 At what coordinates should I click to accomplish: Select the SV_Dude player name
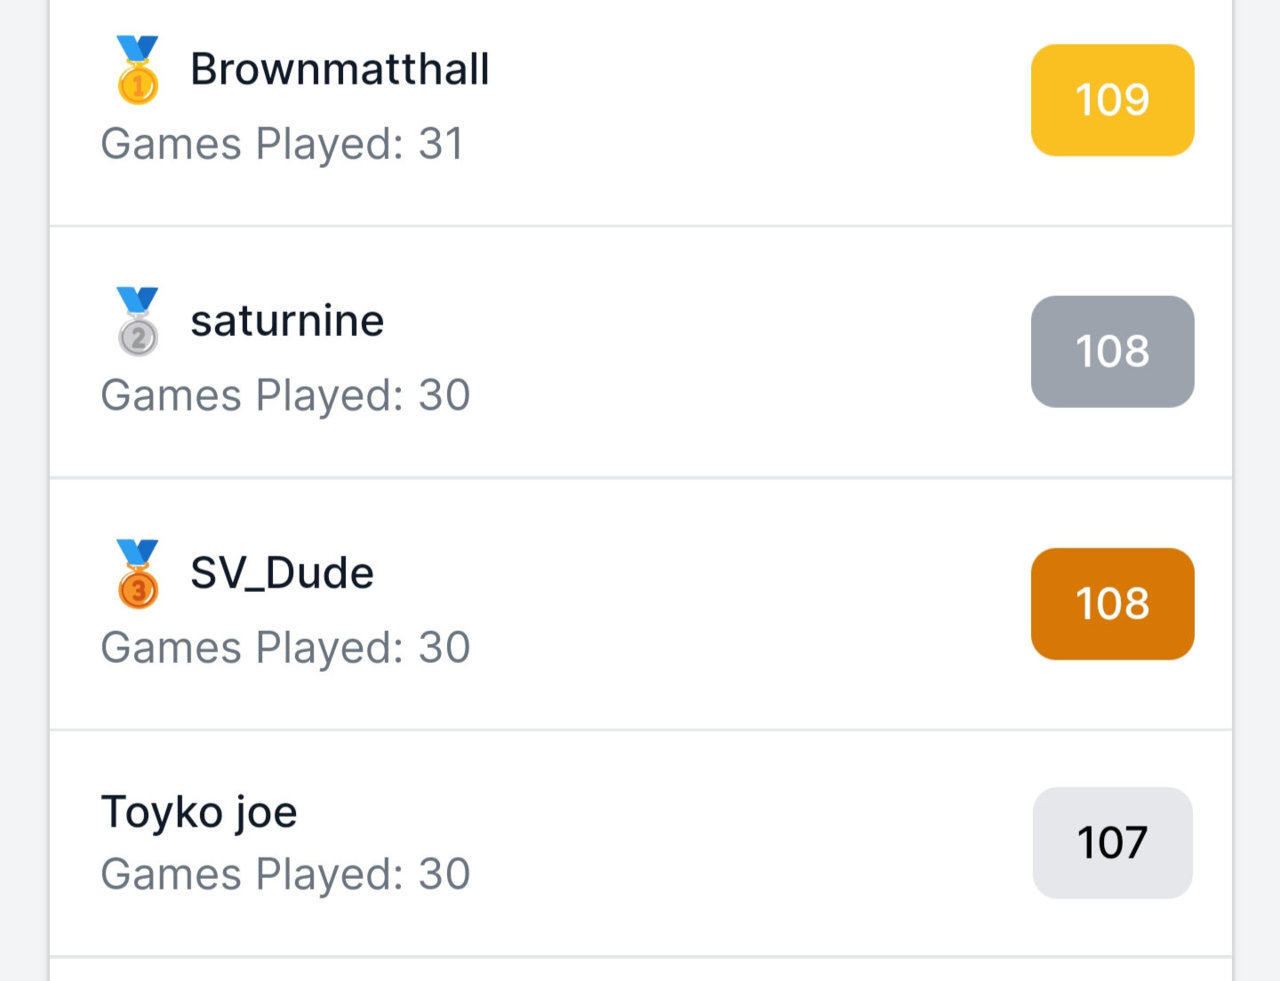282,573
